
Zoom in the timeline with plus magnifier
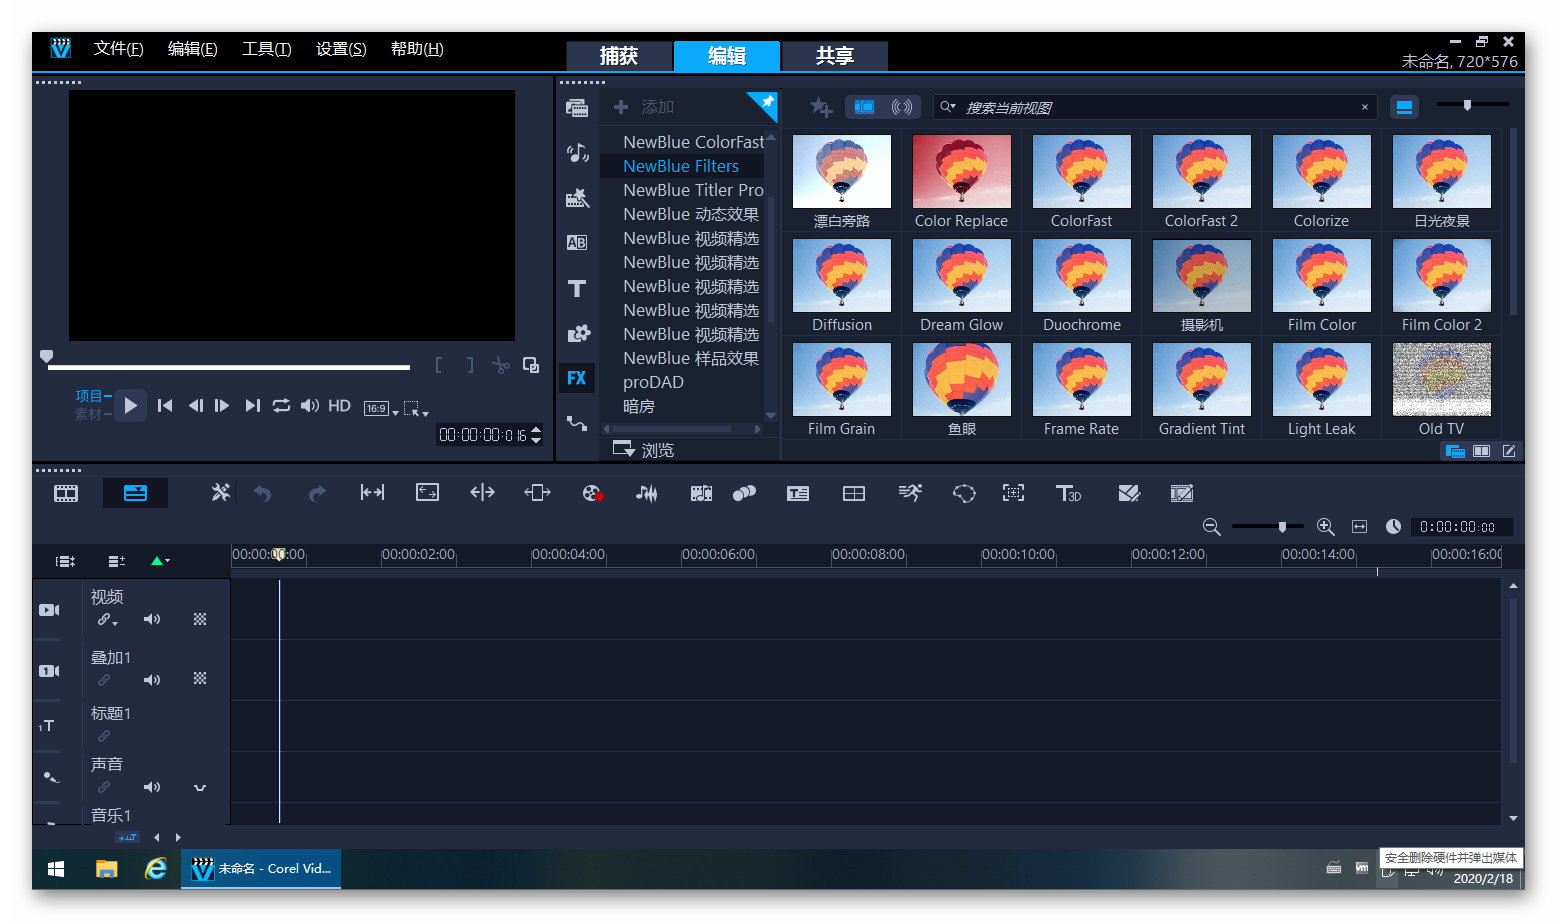[1326, 527]
